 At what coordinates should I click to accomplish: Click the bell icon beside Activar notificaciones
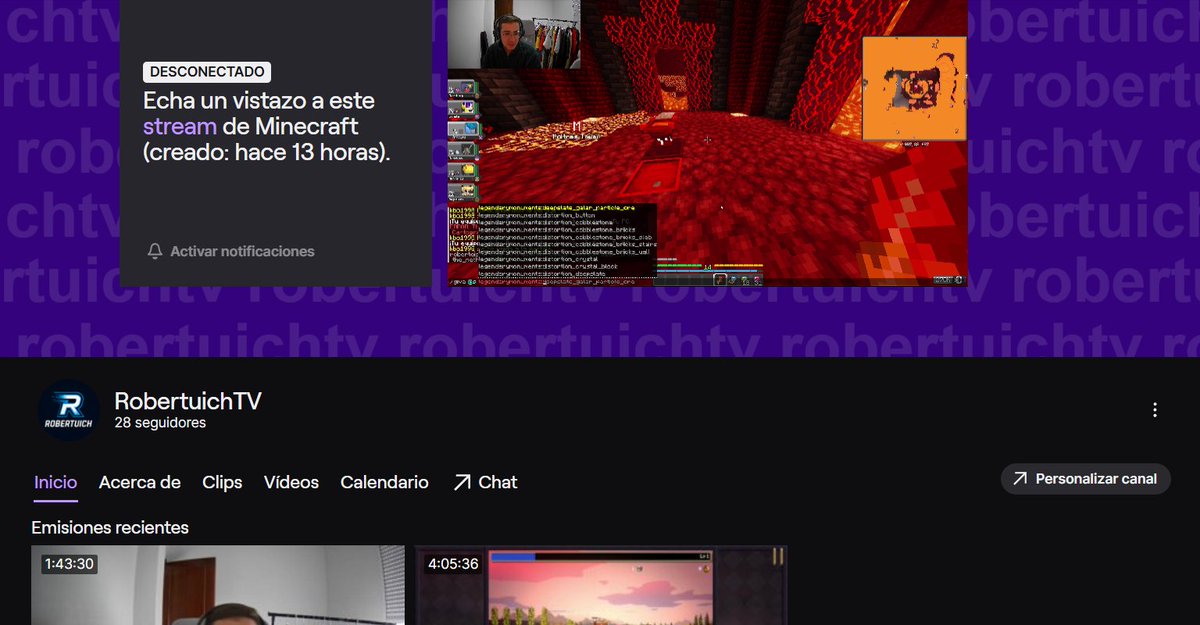pos(155,251)
